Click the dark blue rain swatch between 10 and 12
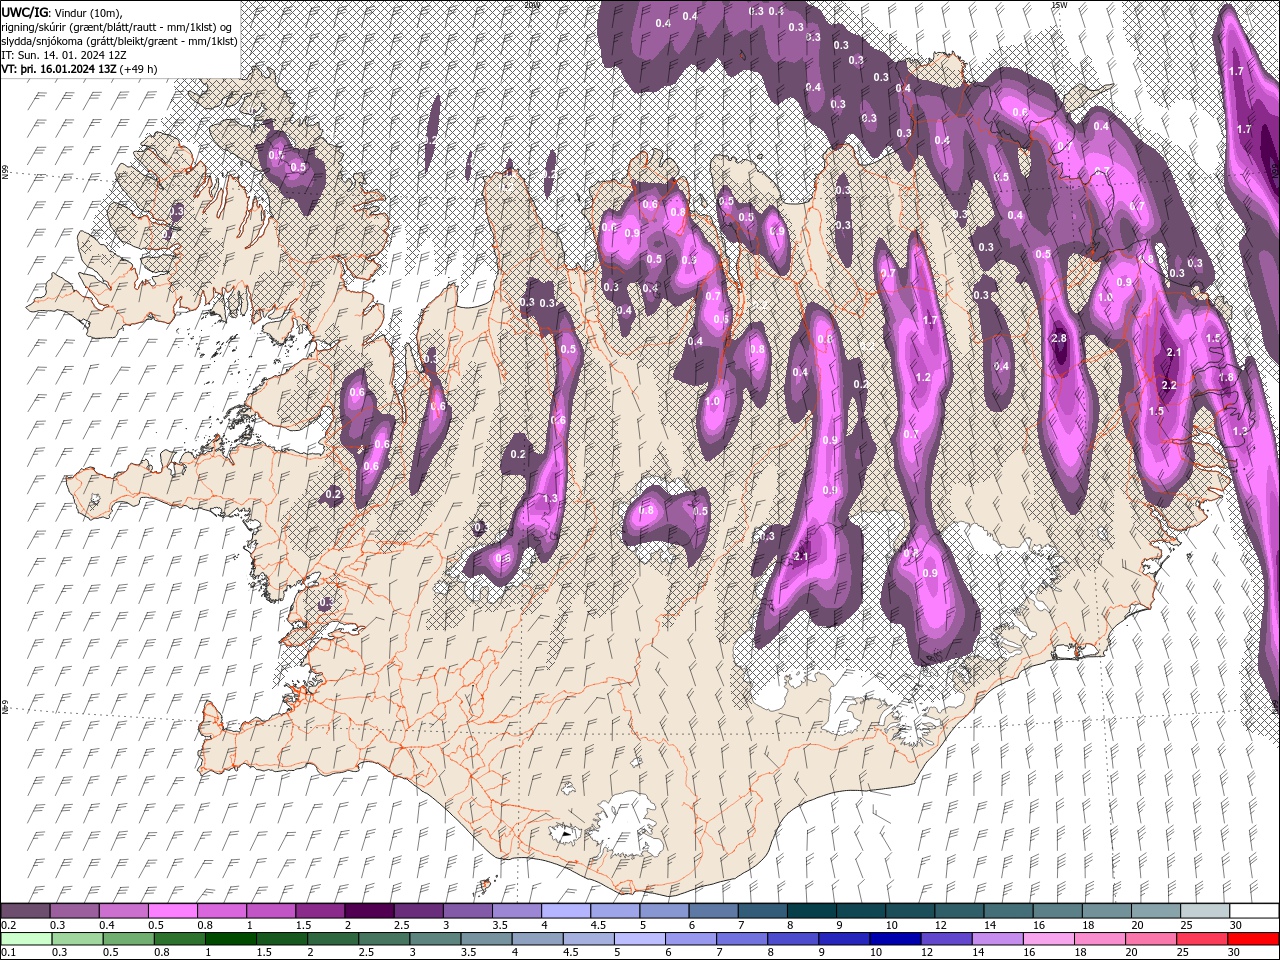Image resolution: width=1280 pixels, height=960 pixels. [x=895, y=939]
